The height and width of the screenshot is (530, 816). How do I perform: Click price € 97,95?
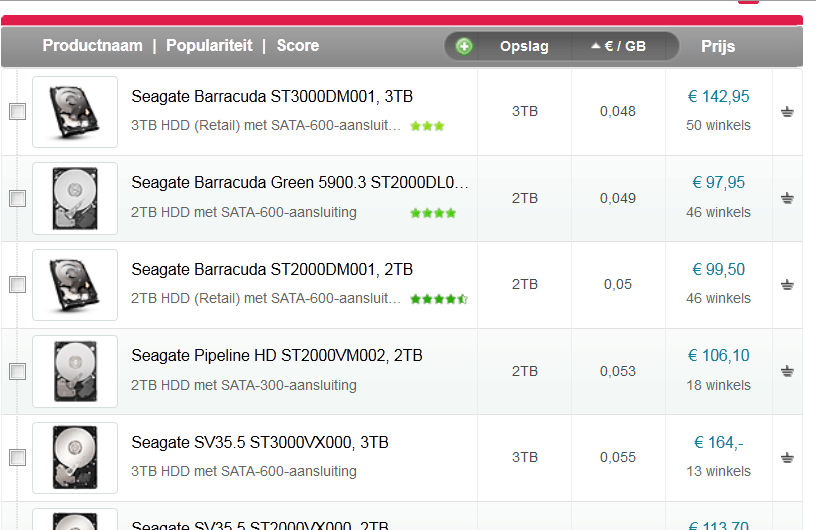tap(718, 183)
